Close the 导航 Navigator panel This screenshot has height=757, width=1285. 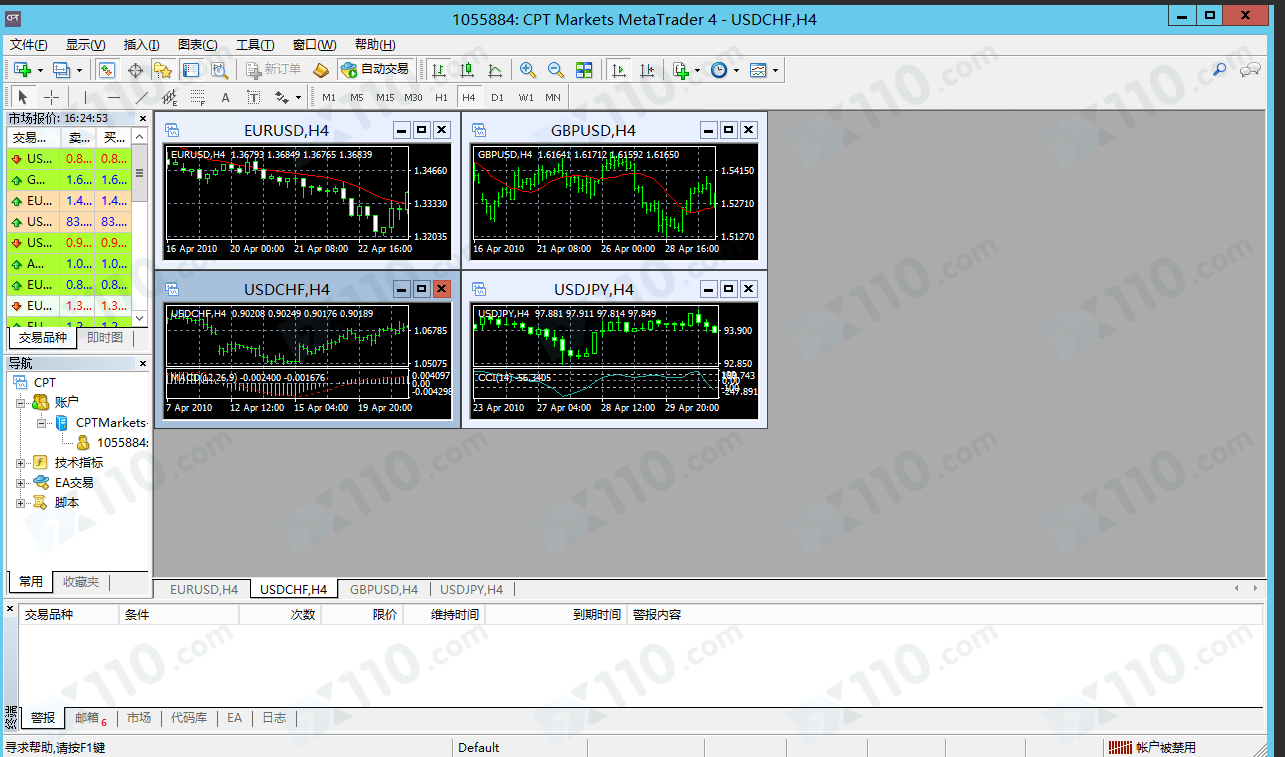[x=142, y=364]
